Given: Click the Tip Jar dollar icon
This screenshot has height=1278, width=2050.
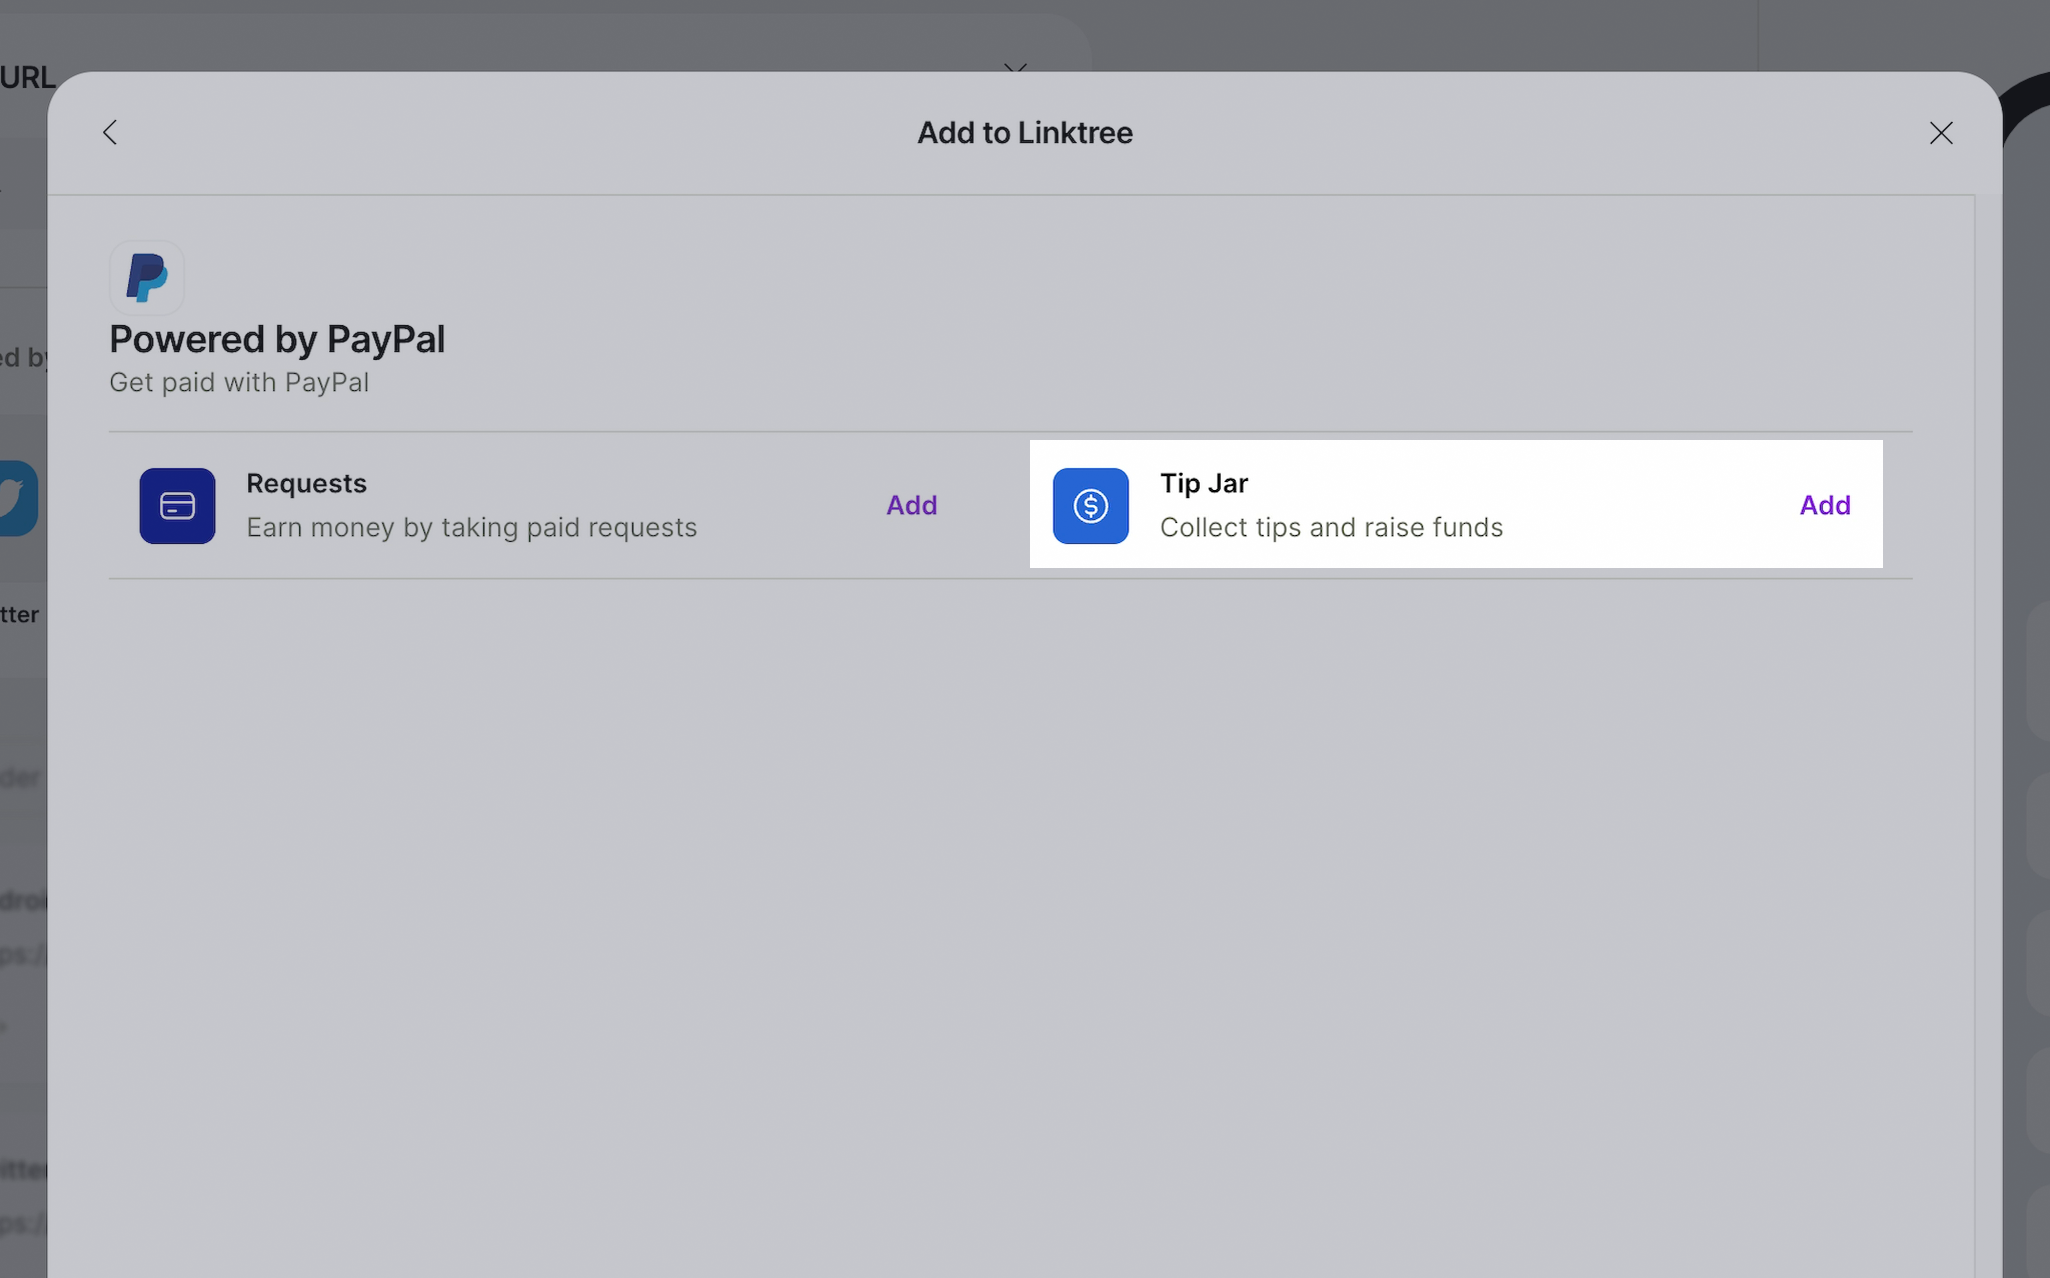Looking at the screenshot, I should pyautogui.click(x=1090, y=506).
